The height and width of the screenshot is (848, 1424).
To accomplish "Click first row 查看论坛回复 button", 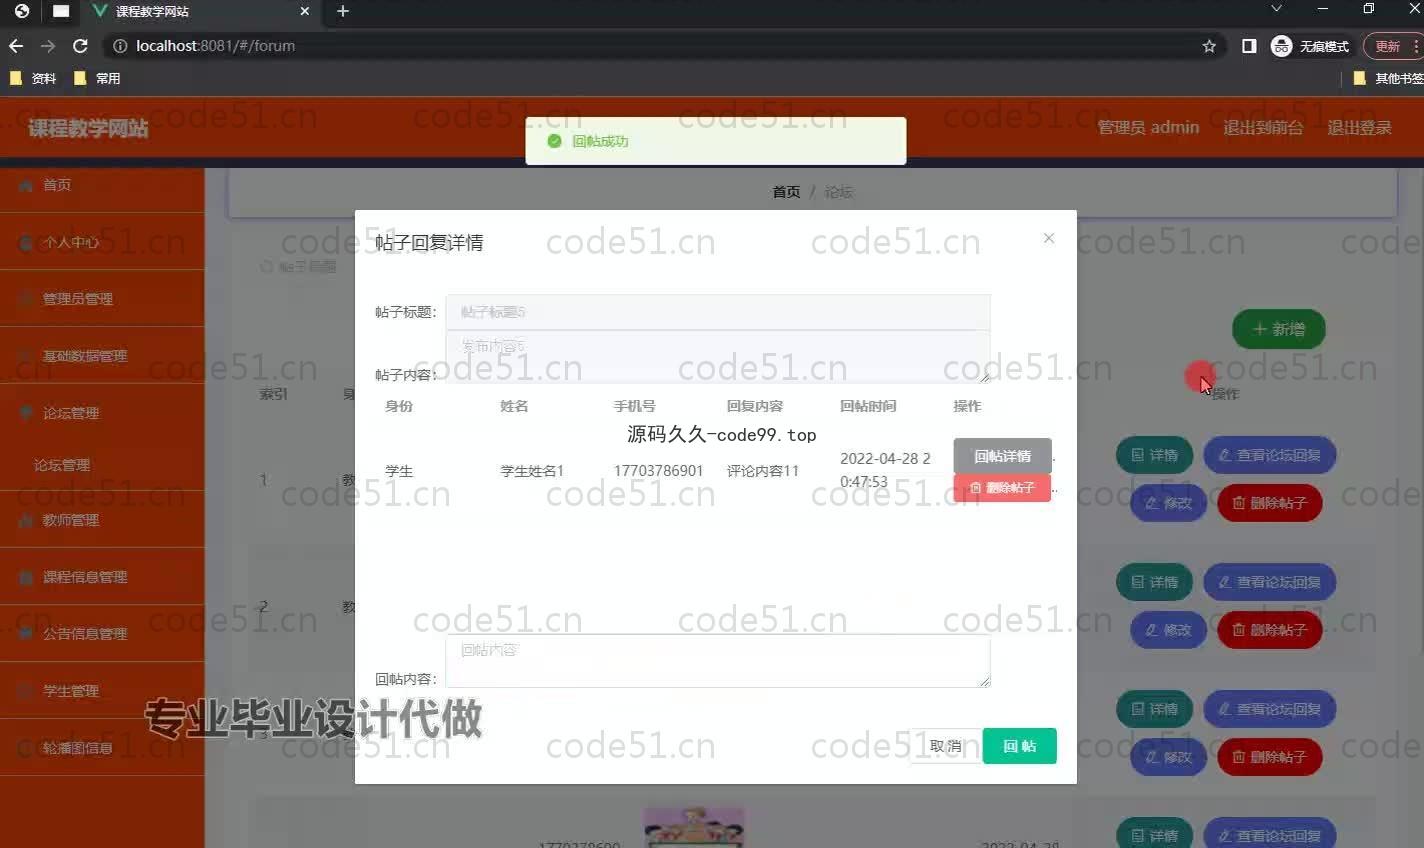I will point(1270,455).
